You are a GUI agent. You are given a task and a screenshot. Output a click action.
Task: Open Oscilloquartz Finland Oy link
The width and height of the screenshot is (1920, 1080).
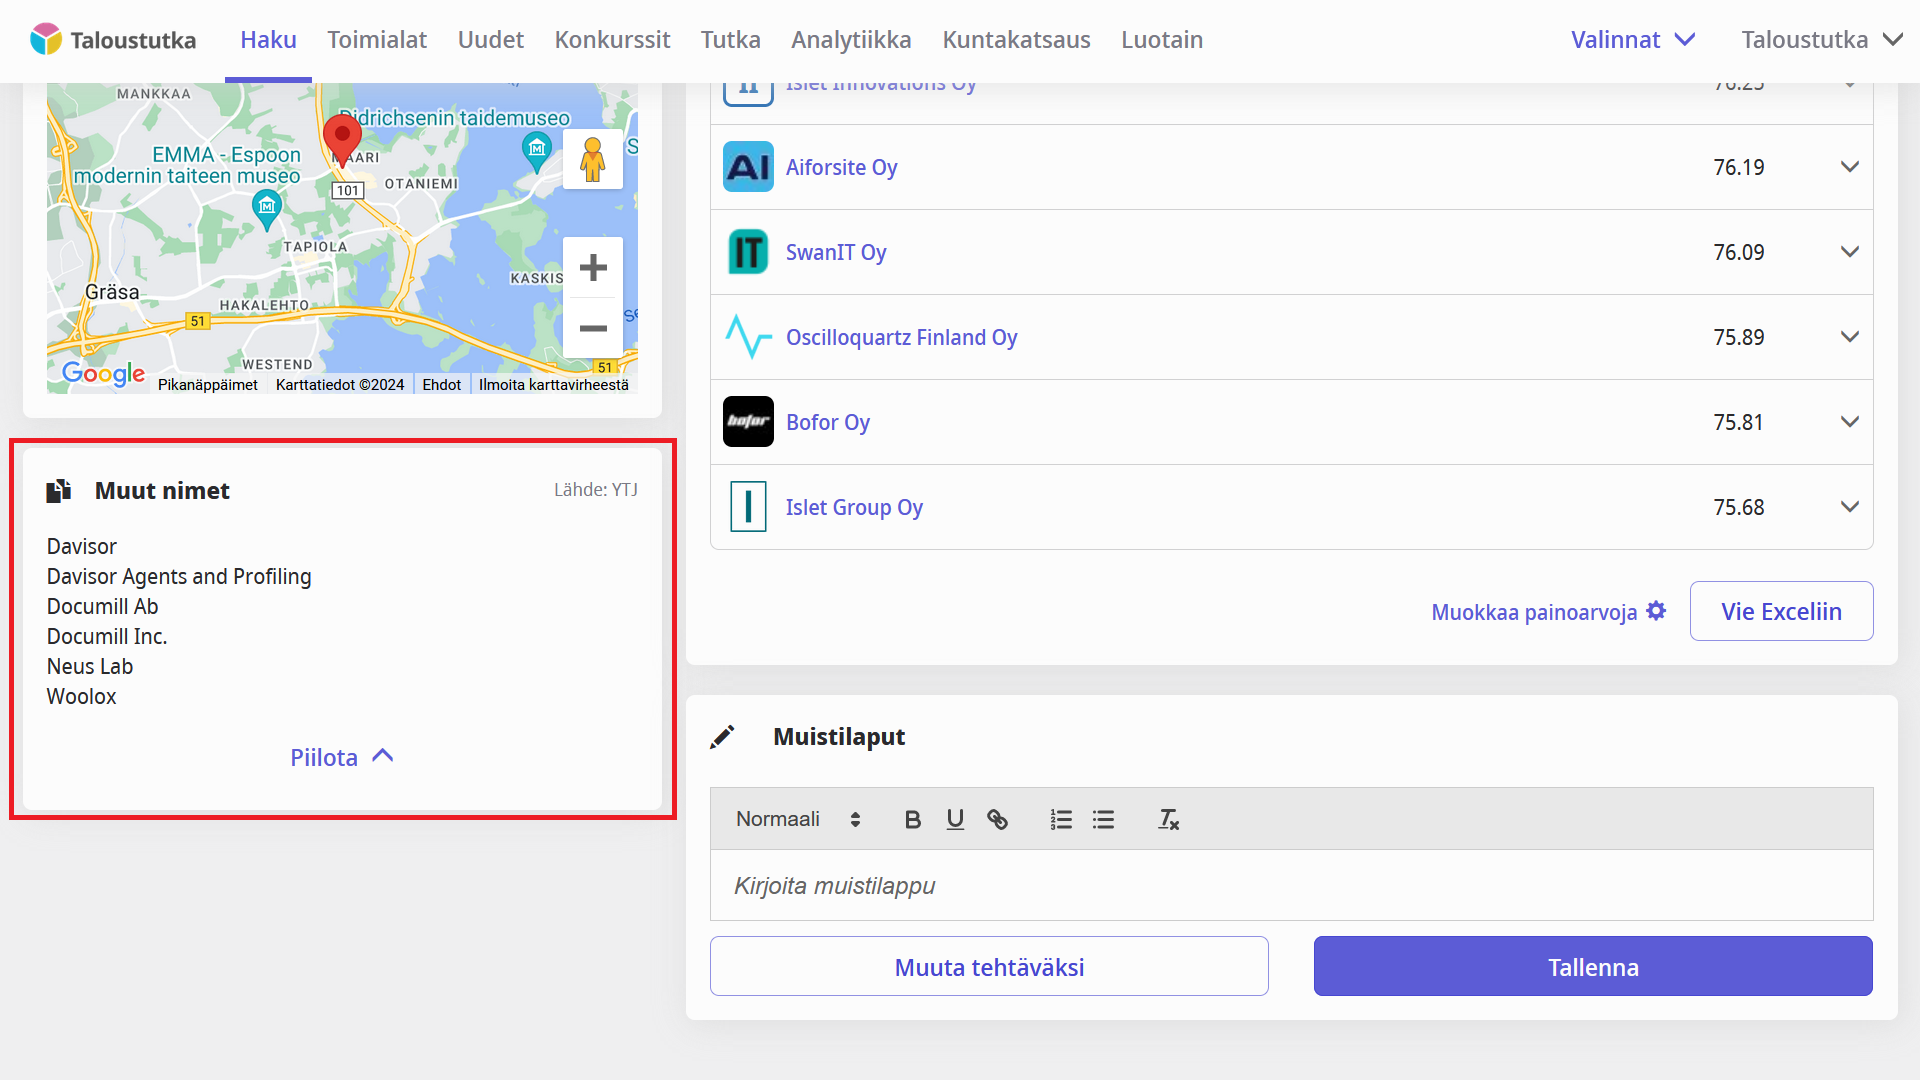pyautogui.click(x=901, y=337)
